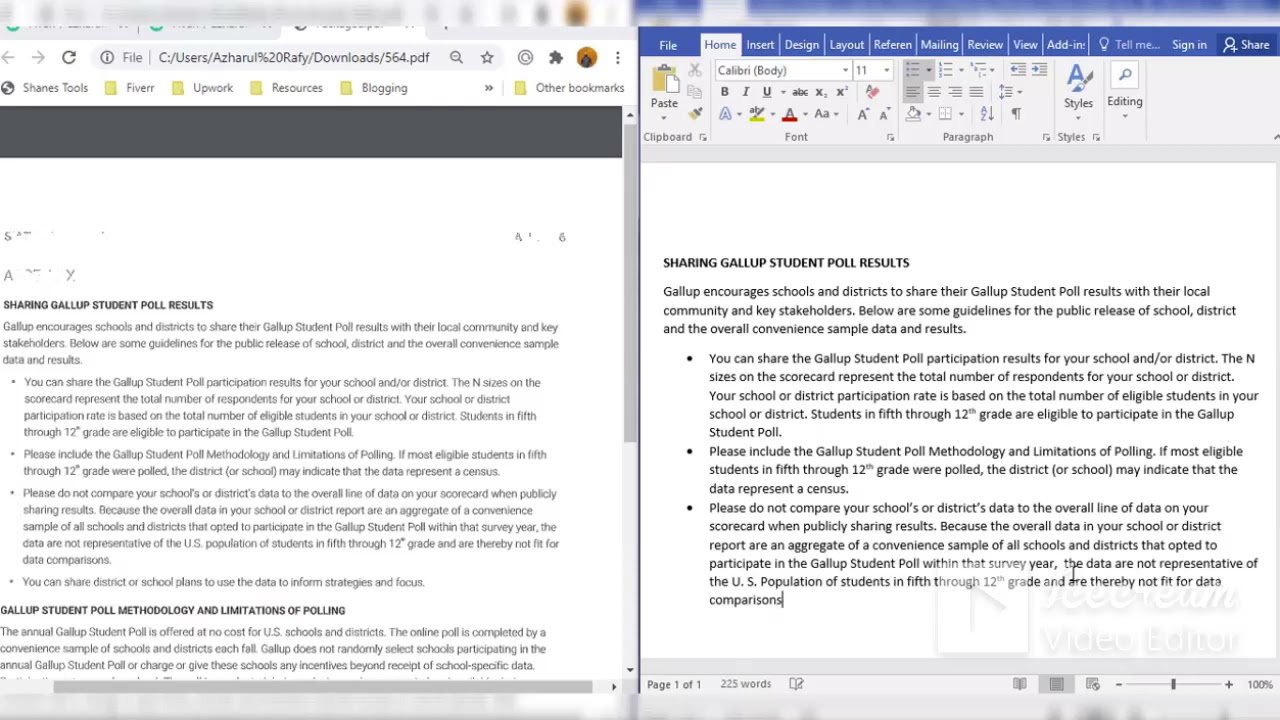Toggle Bold formatting

pyautogui.click(x=725, y=92)
